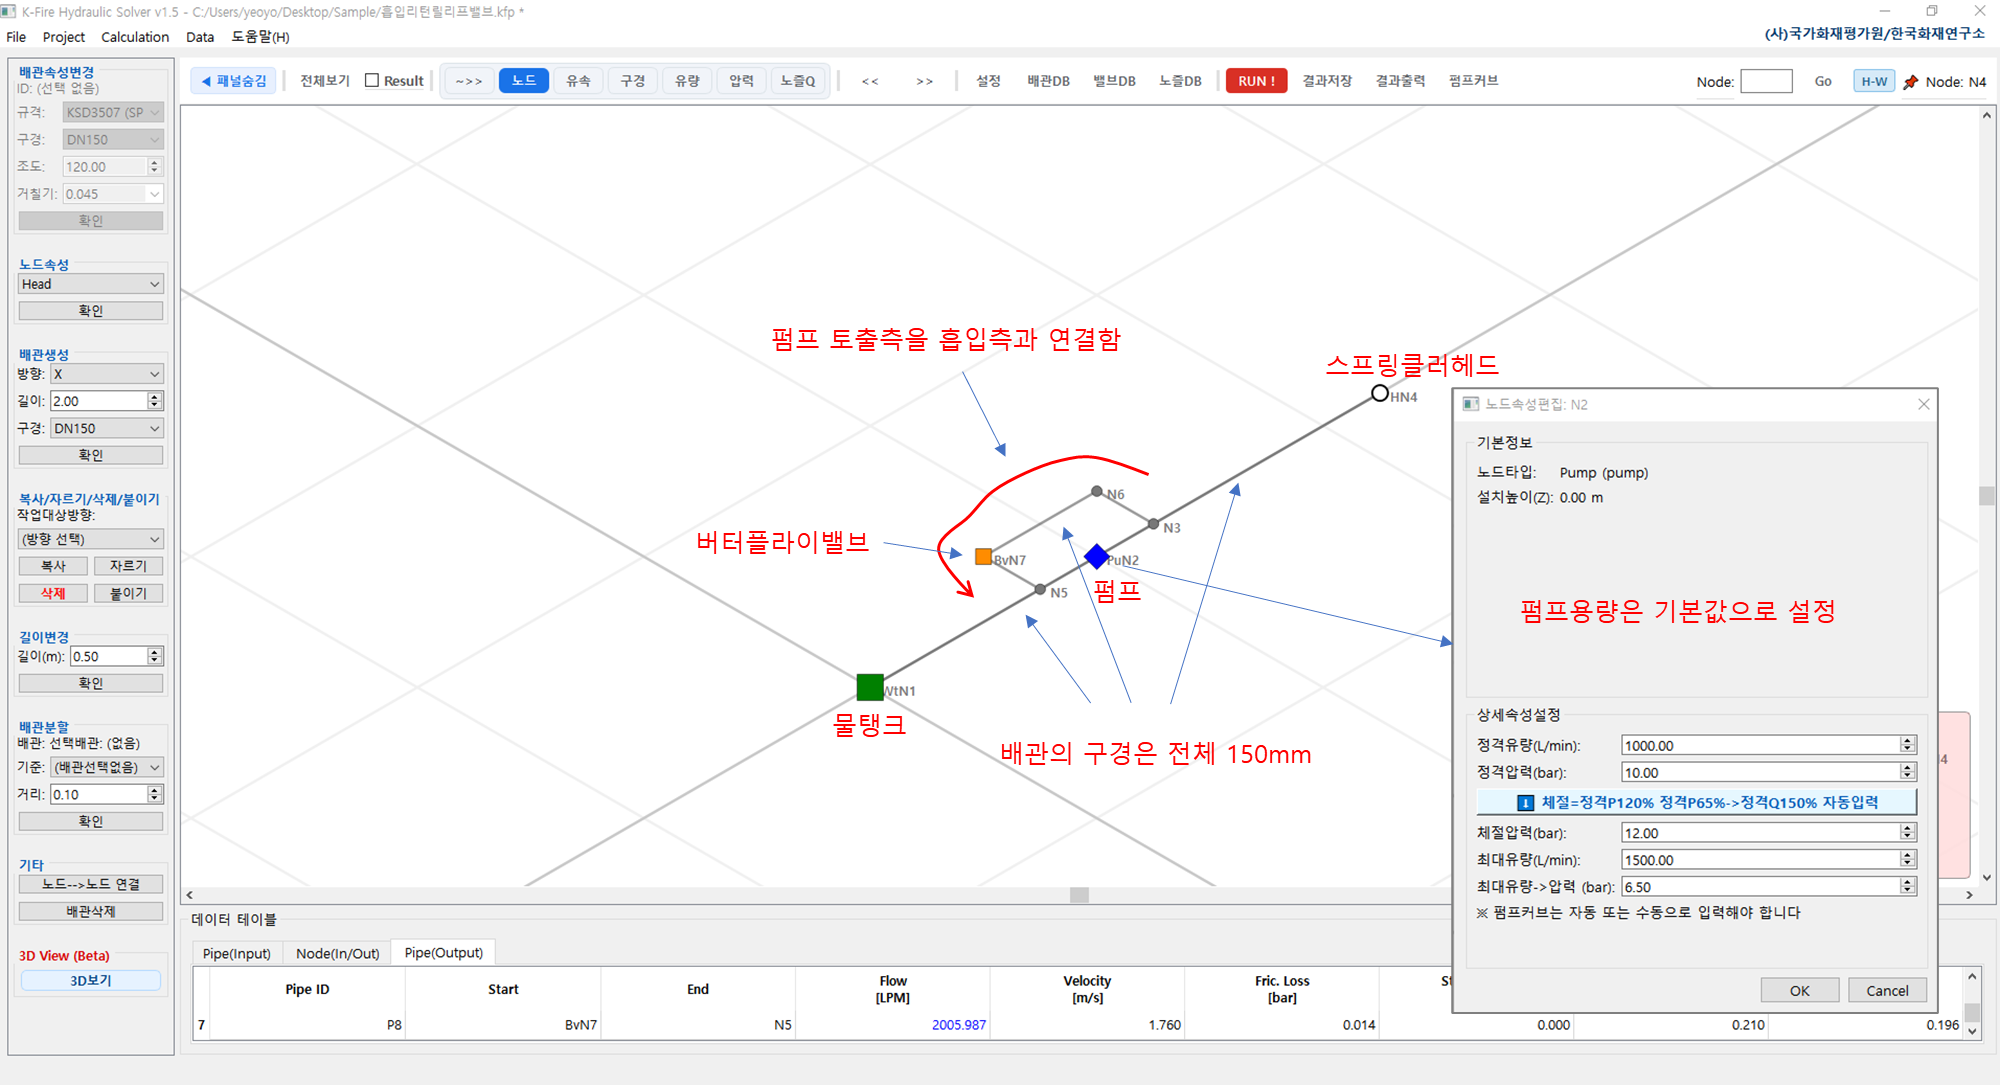Click the info icon on auto-input pump curve button
2000x1085 pixels.
(1525, 803)
